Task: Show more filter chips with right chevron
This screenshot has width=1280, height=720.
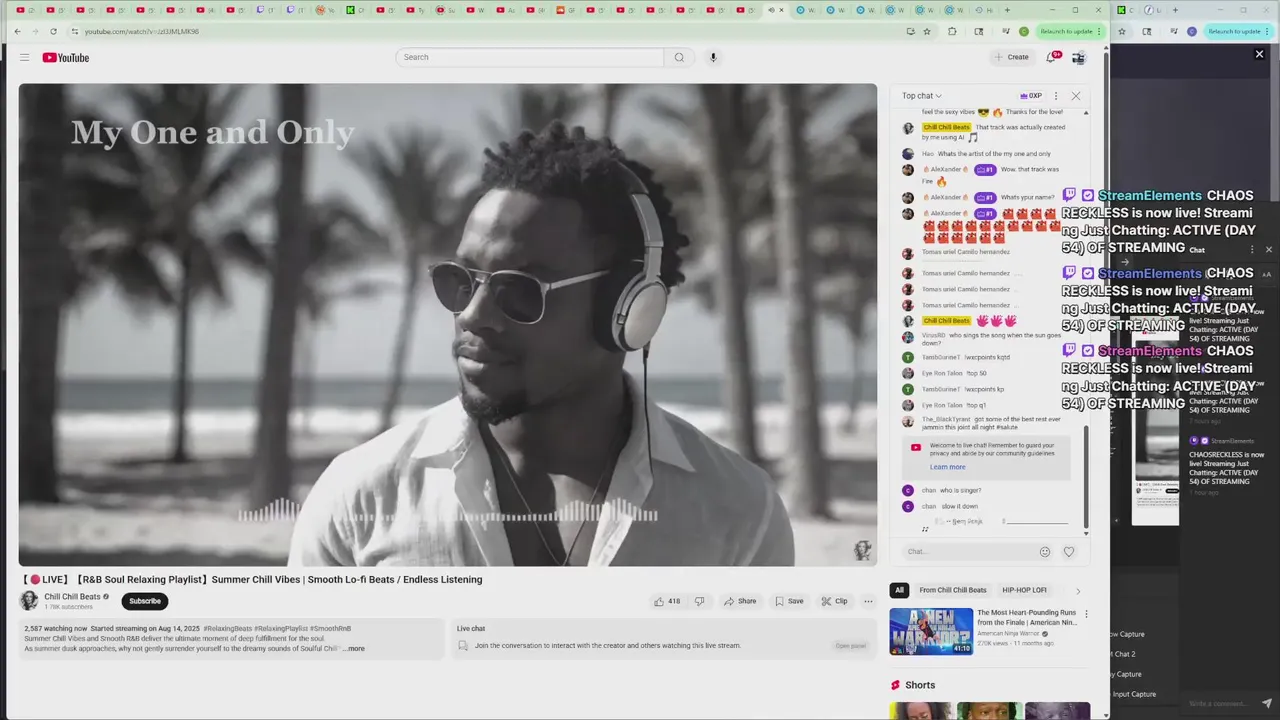Action: pyautogui.click(x=1078, y=590)
